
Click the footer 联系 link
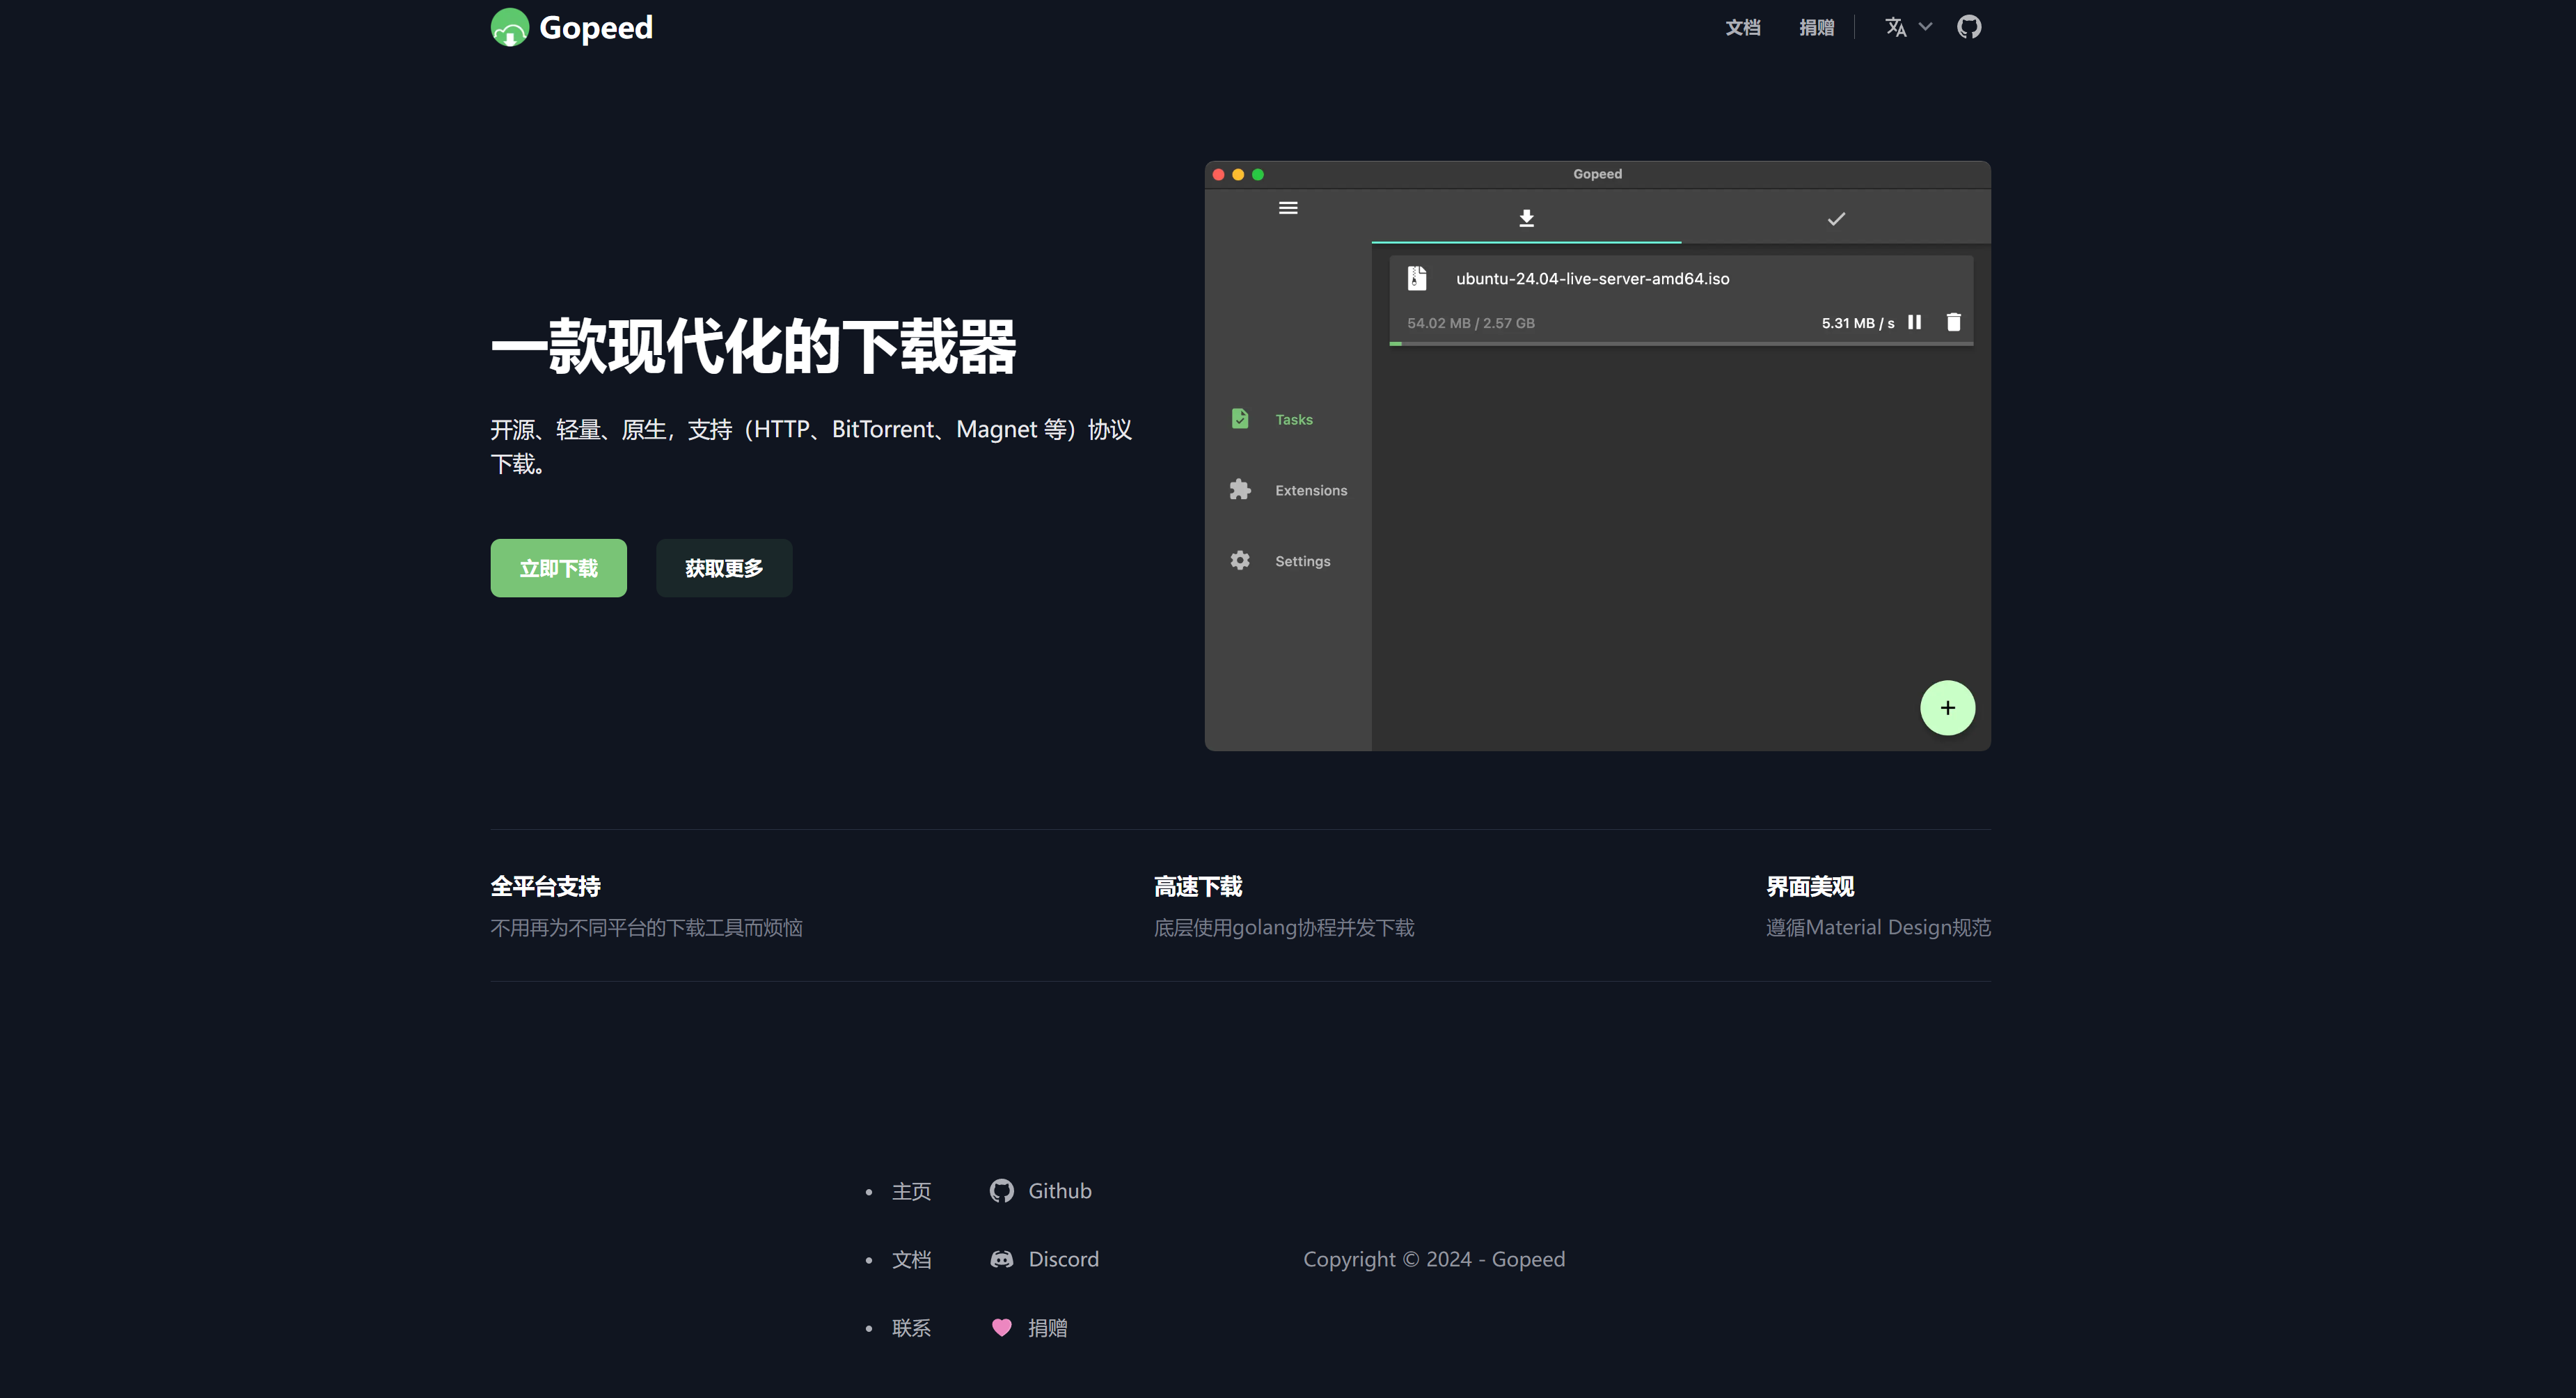tap(911, 1328)
